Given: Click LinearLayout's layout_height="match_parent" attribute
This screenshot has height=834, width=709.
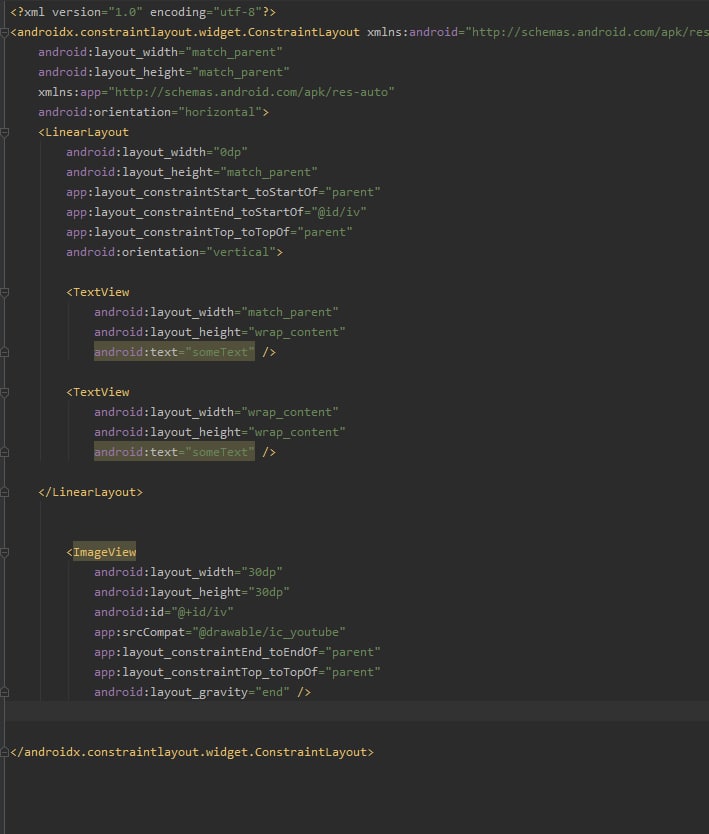Looking at the screenshot, I should pos(192,172).
